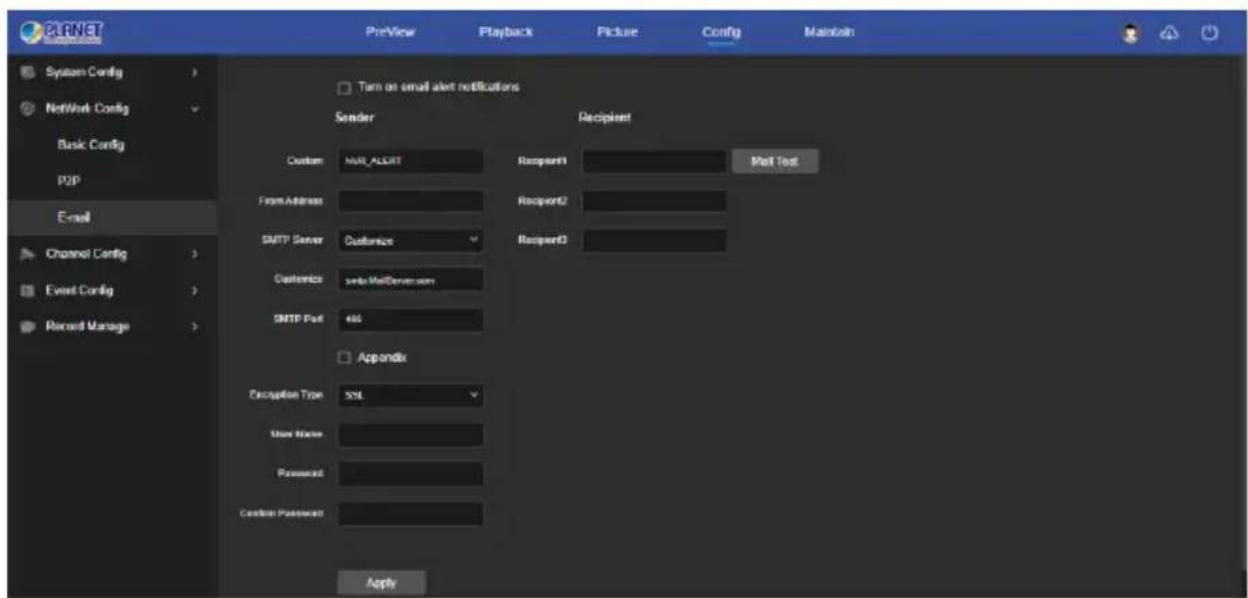
Task: Focus the Password field
Action: pos(410,474)
